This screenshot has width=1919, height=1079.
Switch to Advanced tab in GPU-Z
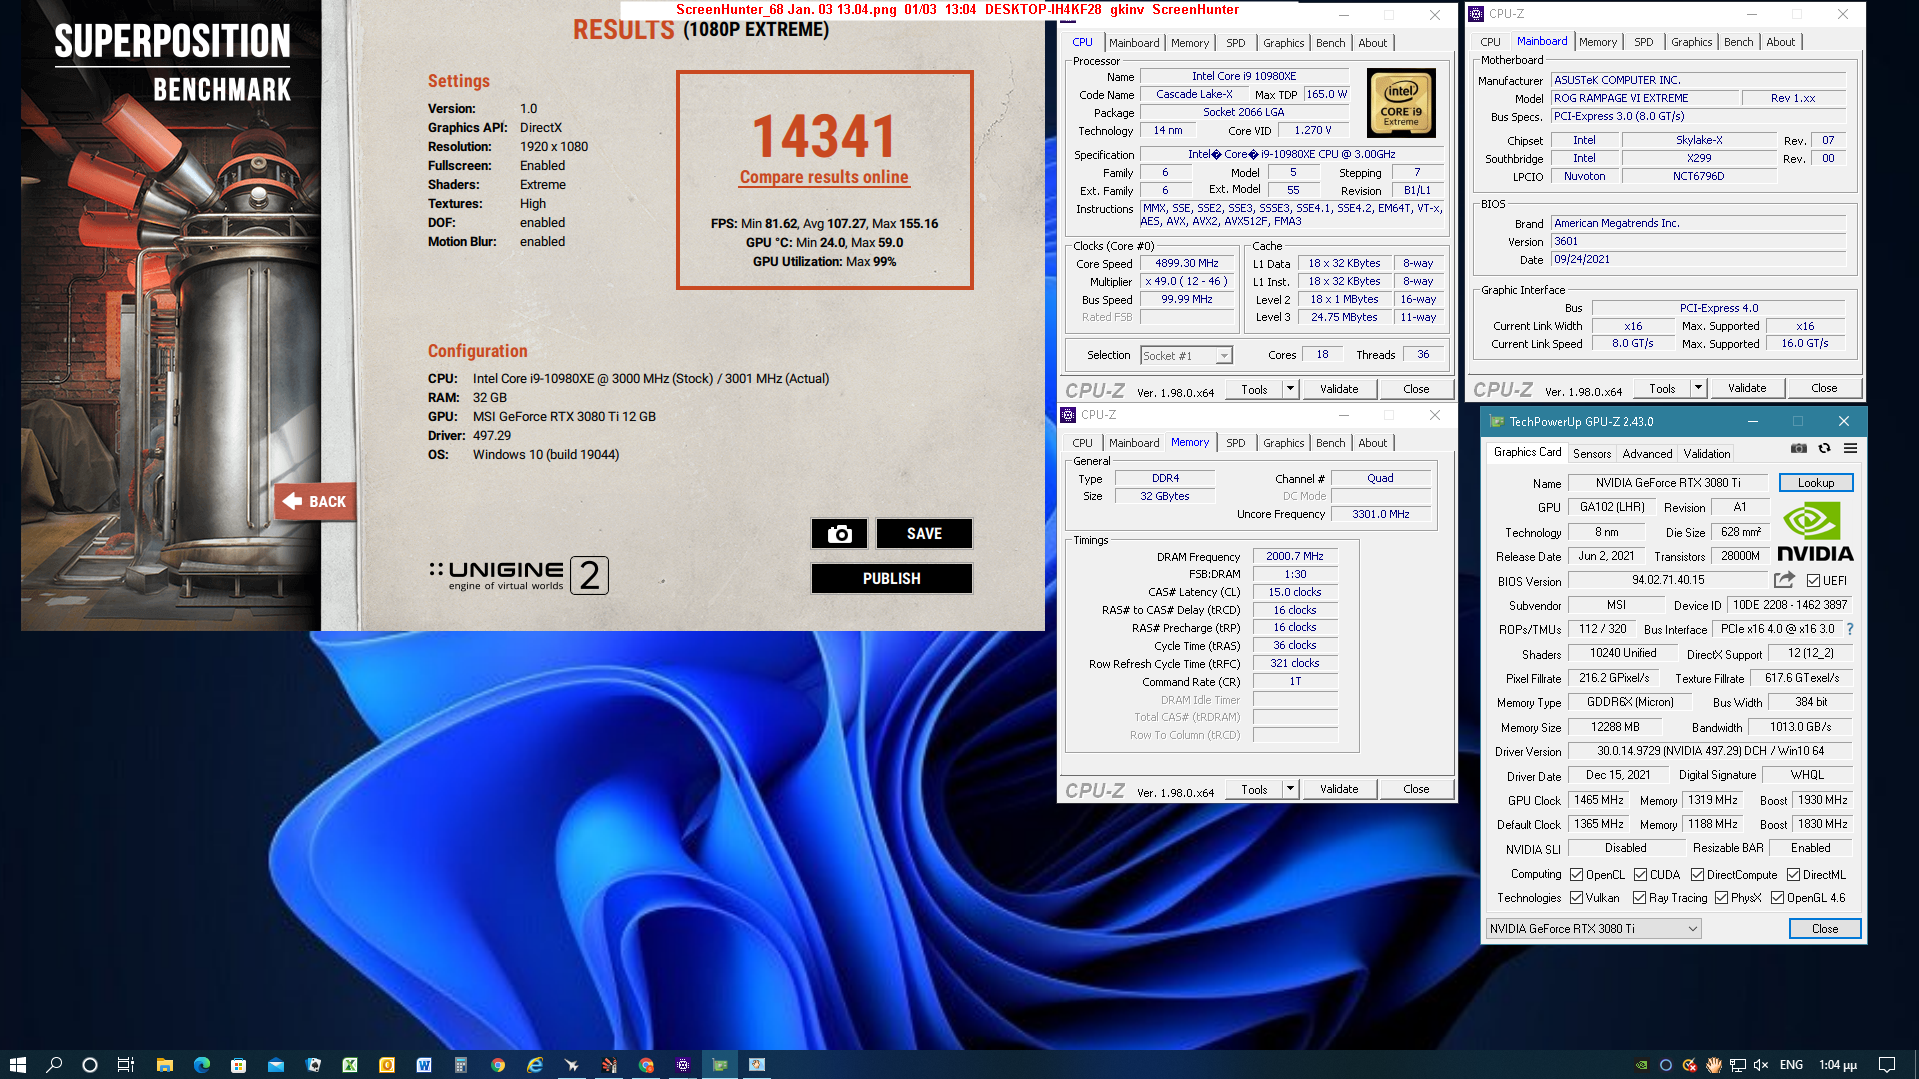click(x=1646, y=453)
